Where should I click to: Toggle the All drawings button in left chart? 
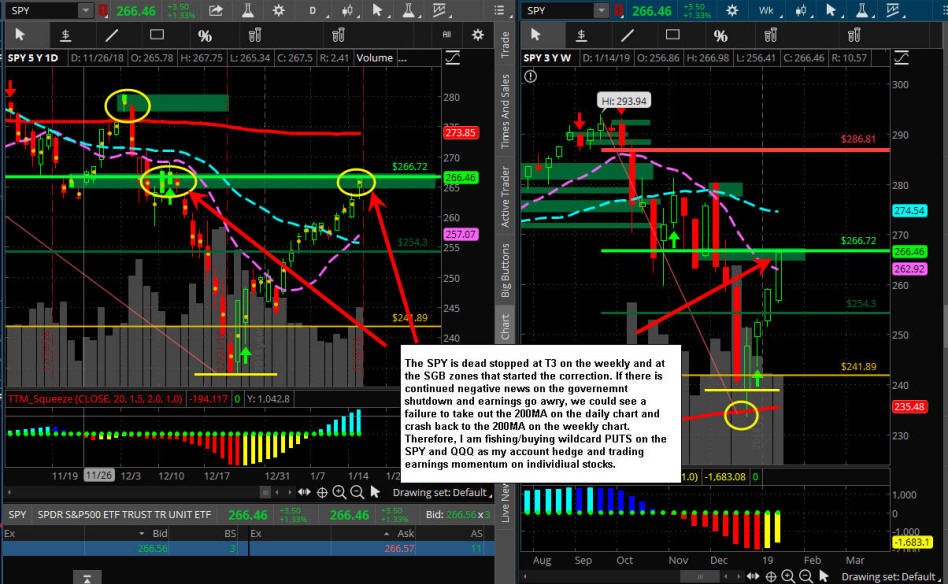[447, 35]
